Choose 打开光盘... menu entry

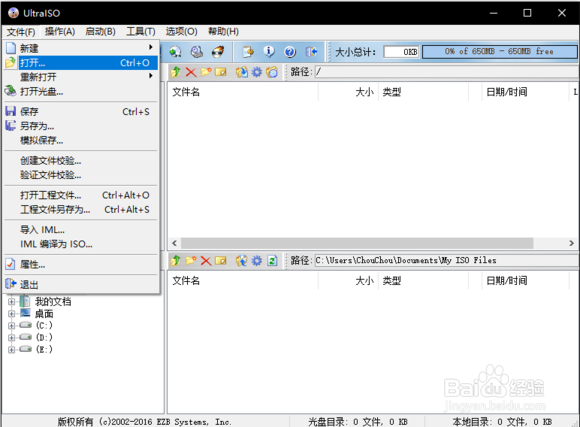point(81,91)
